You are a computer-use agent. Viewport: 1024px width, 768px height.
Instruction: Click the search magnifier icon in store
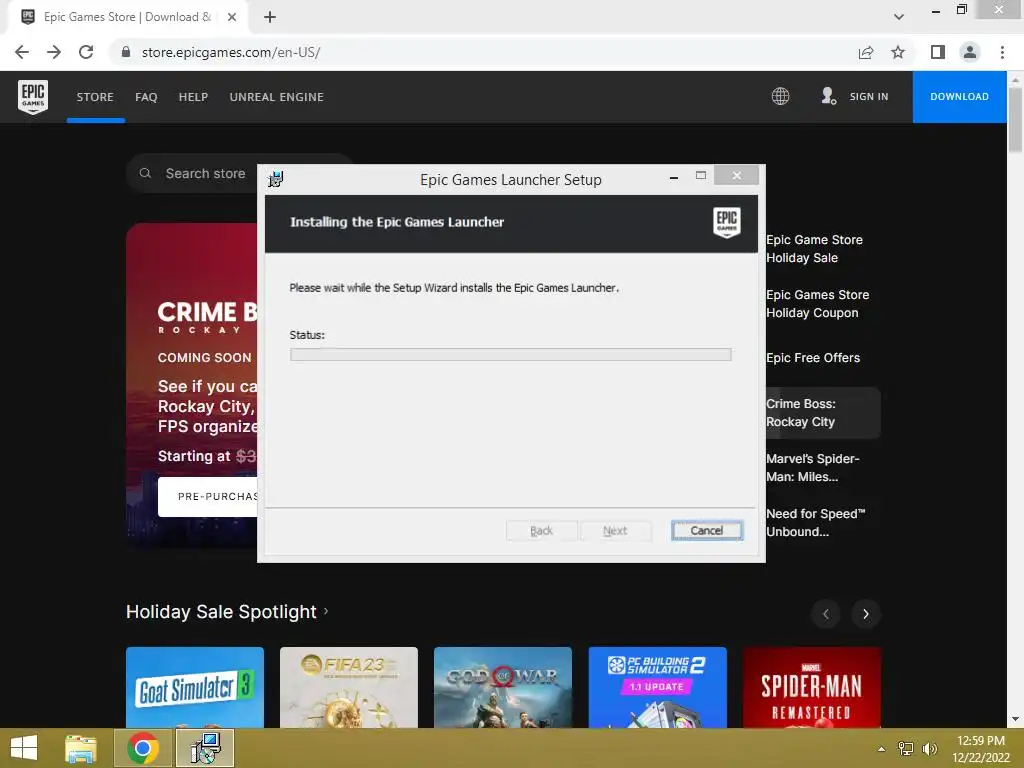click(x=145, y=173)
